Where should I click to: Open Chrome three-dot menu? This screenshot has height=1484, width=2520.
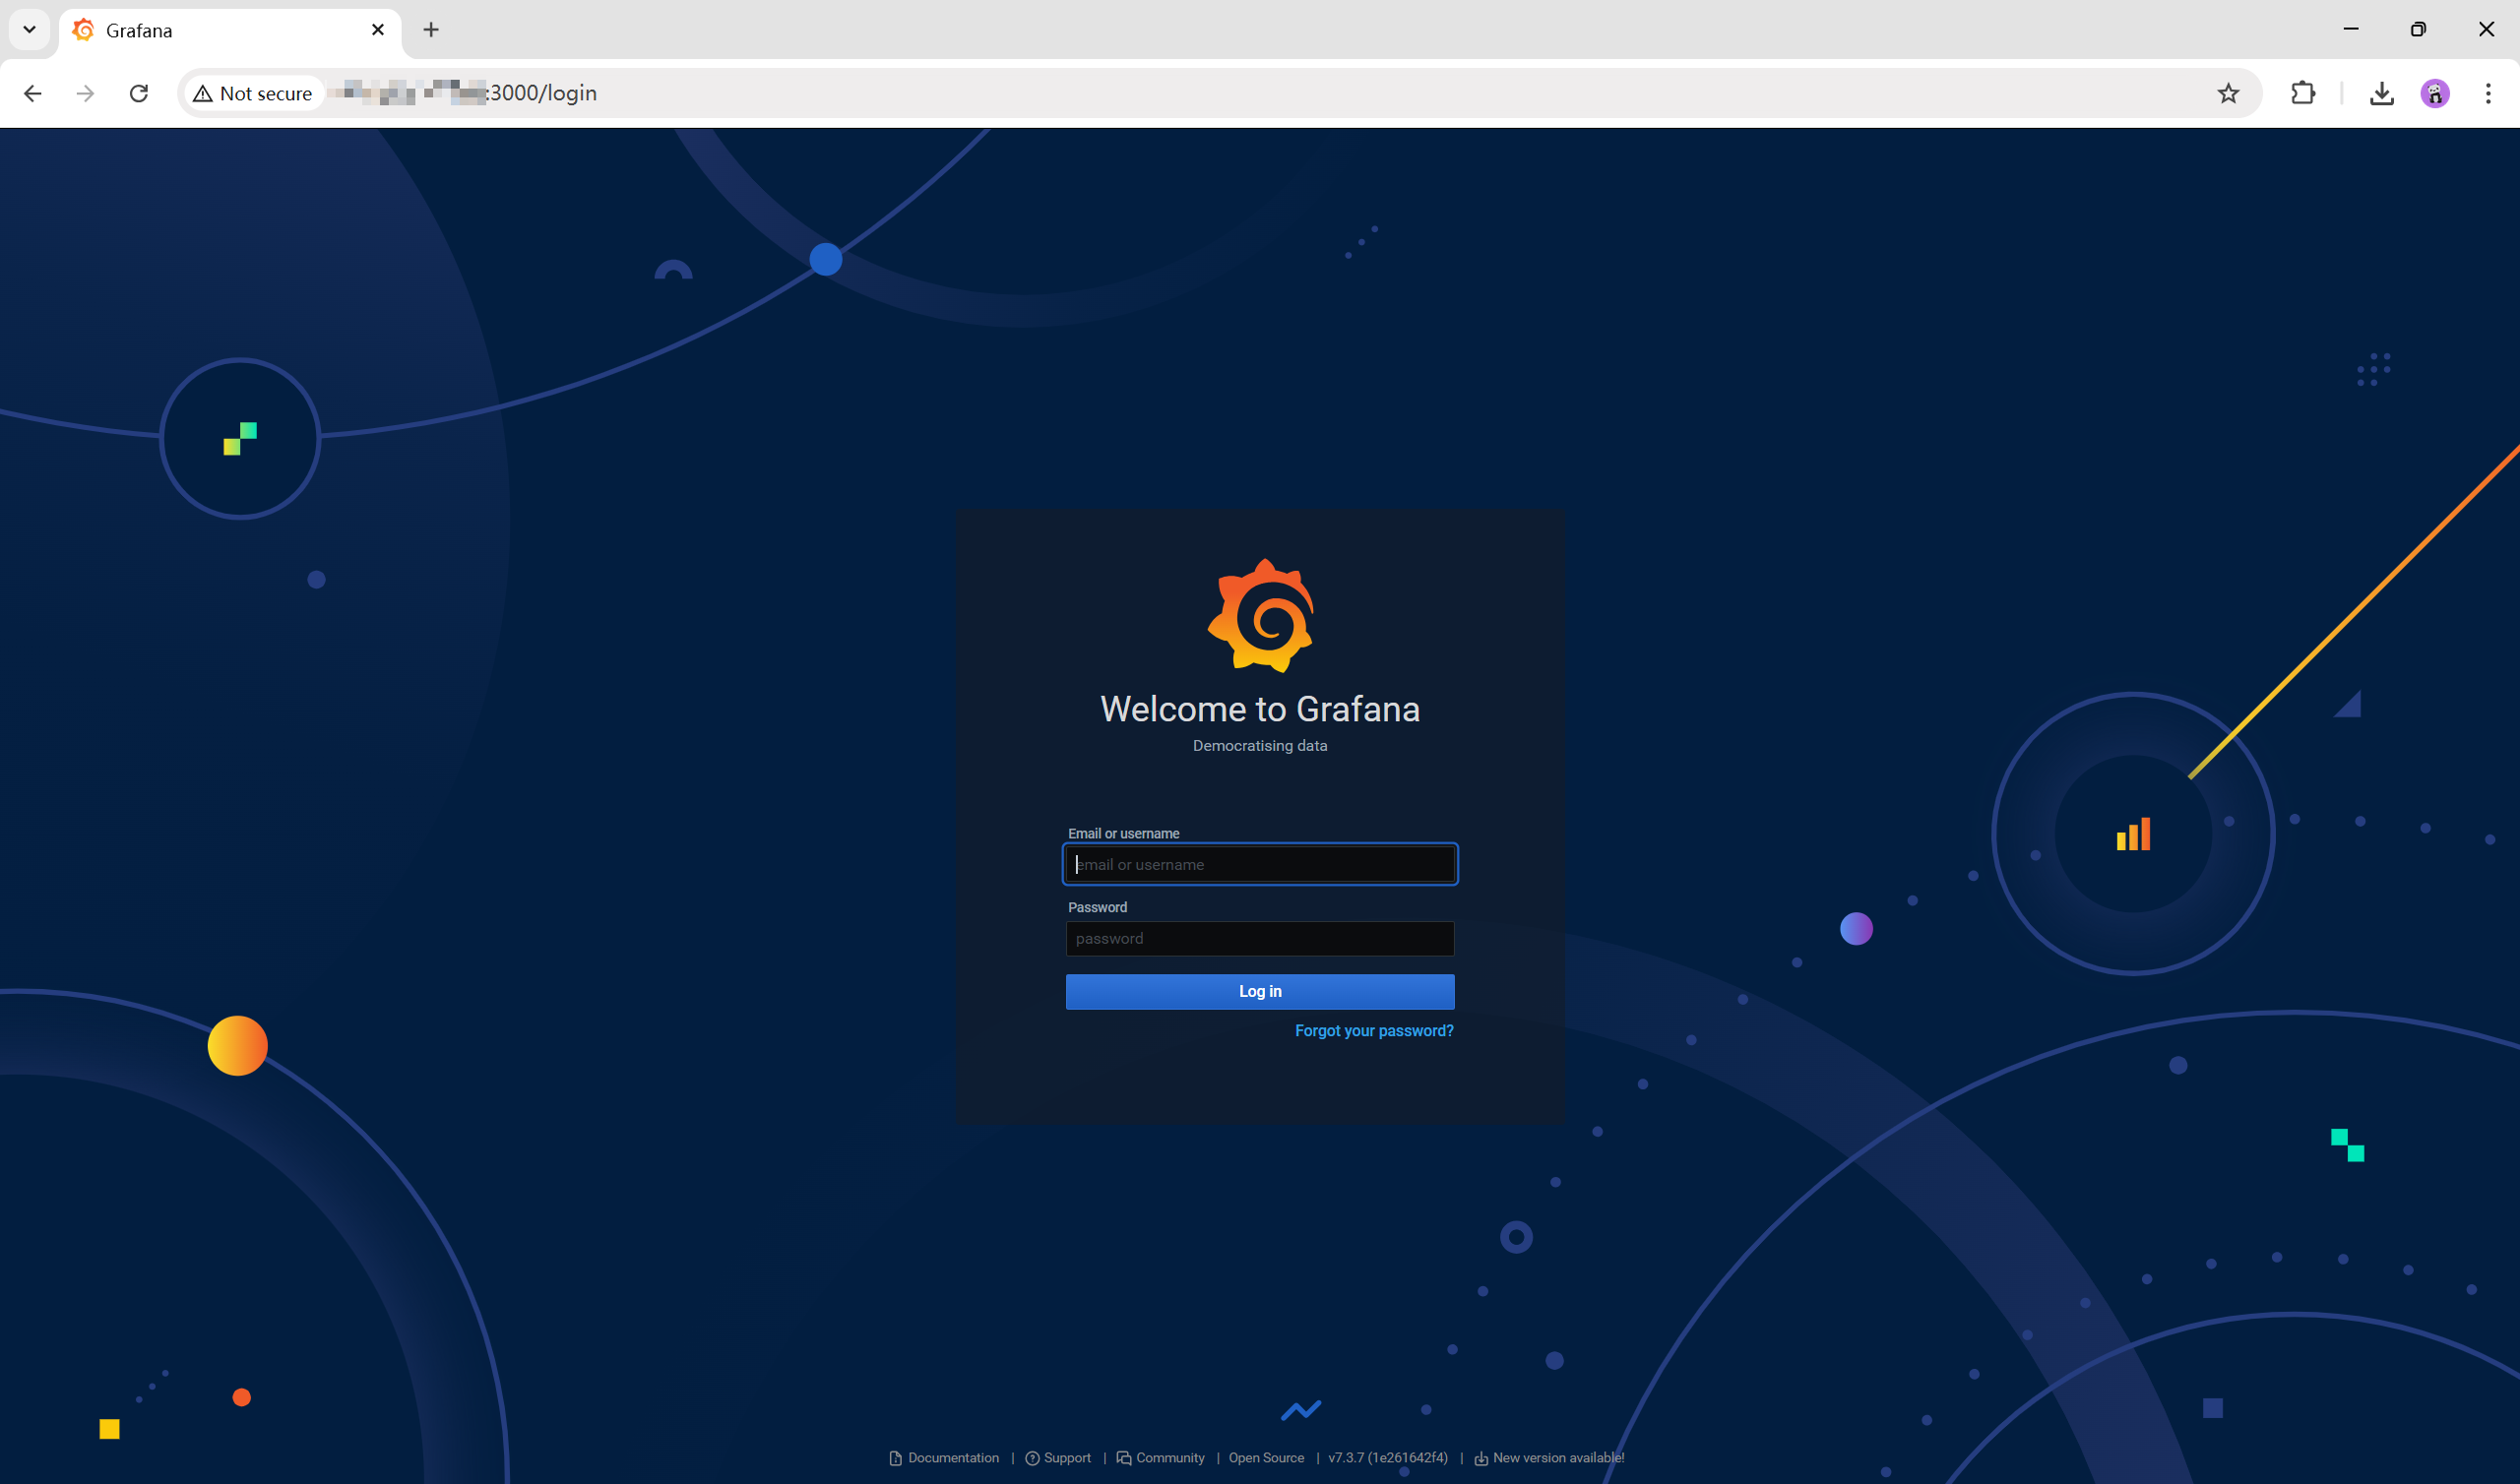coord(2488,93)
